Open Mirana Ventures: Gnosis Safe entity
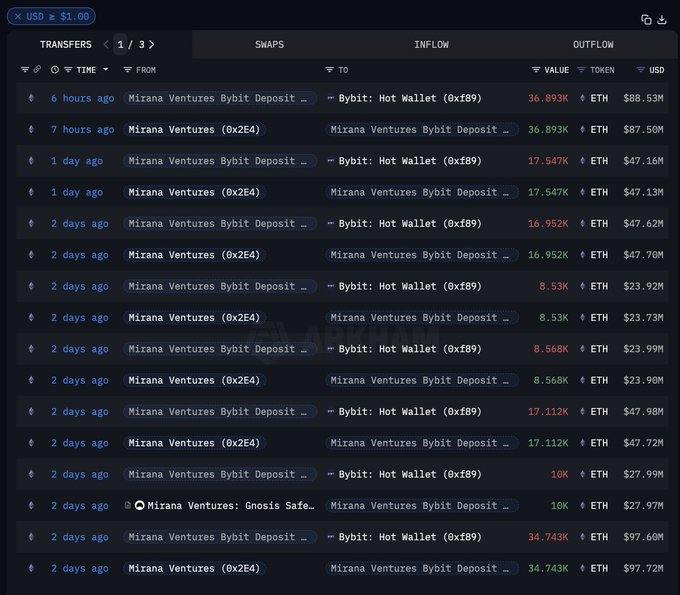 (231, 505)
